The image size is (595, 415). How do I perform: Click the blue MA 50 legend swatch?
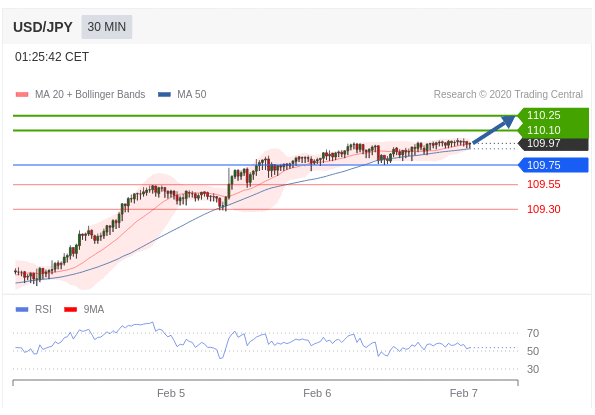164,94
